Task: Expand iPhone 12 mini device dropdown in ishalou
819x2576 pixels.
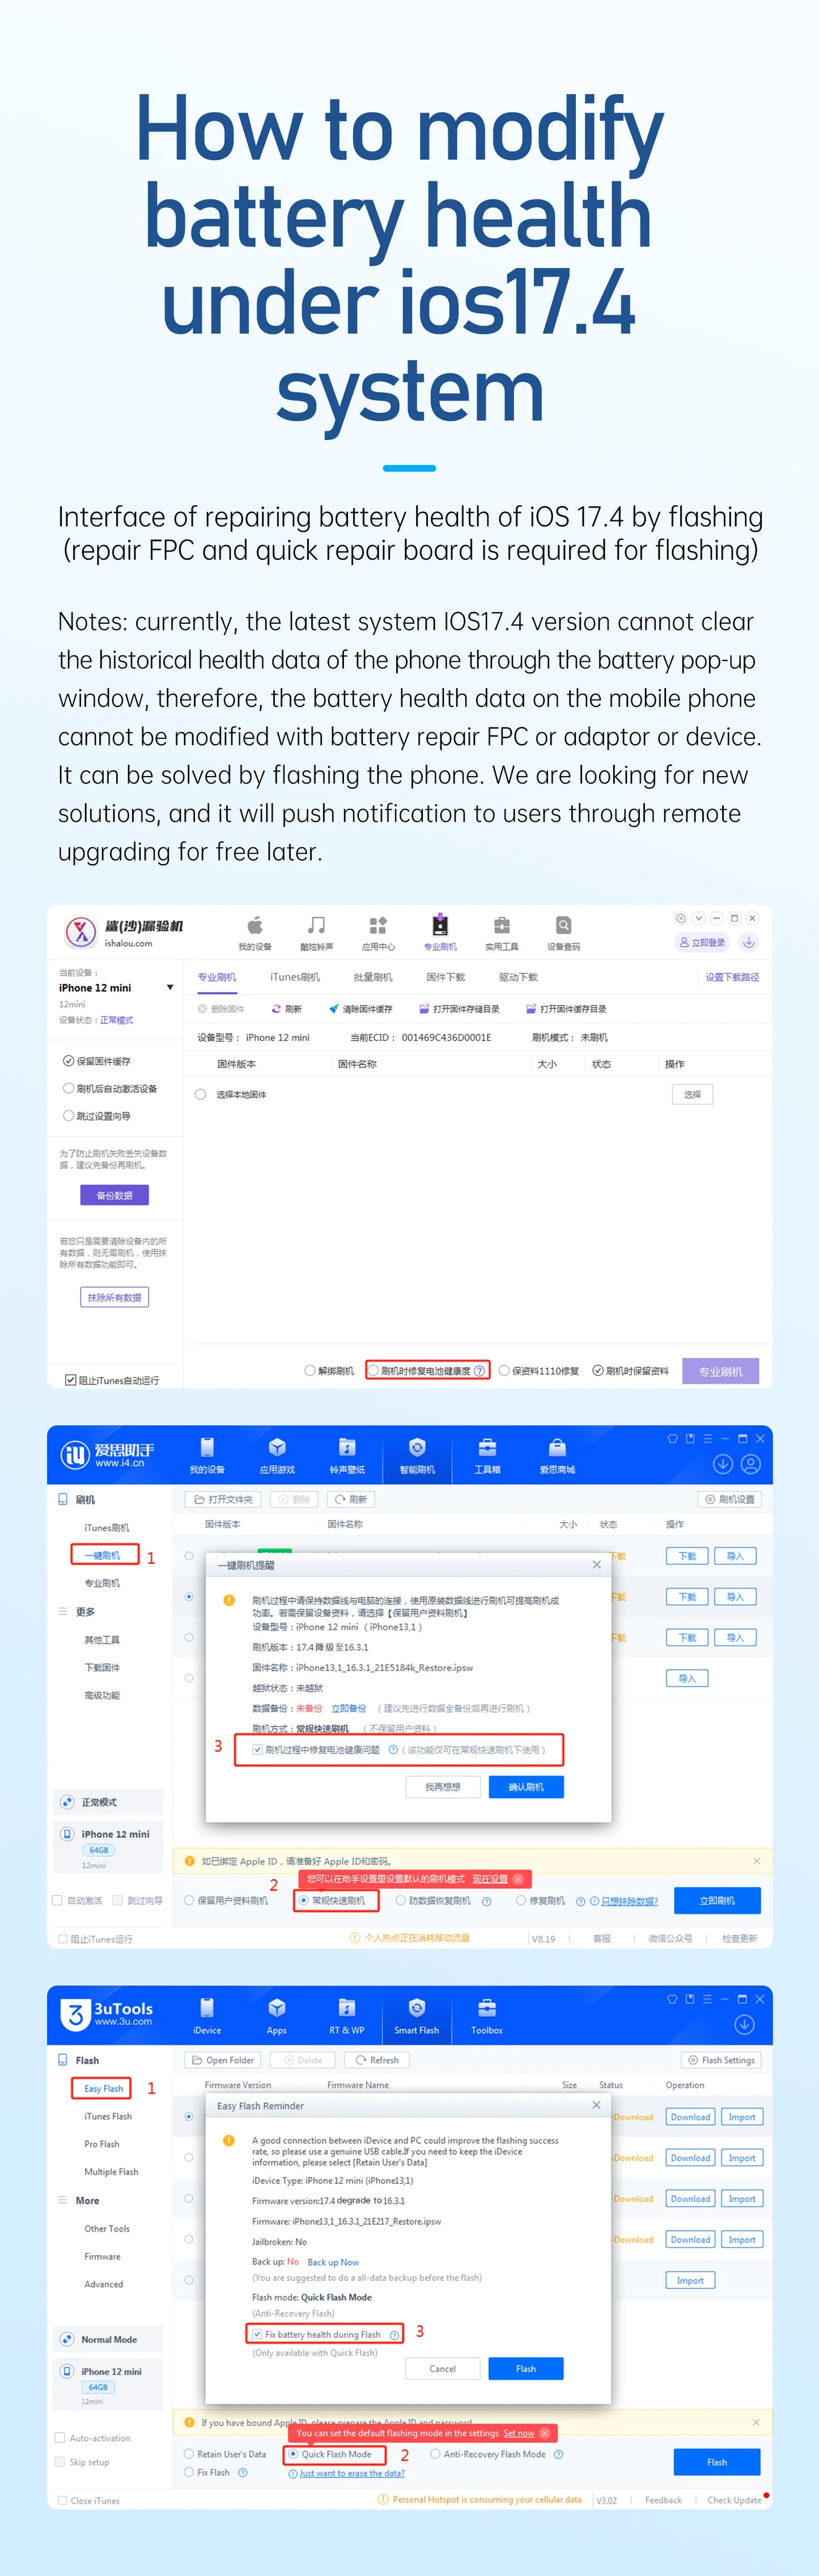Action: (x=170, y=987)
